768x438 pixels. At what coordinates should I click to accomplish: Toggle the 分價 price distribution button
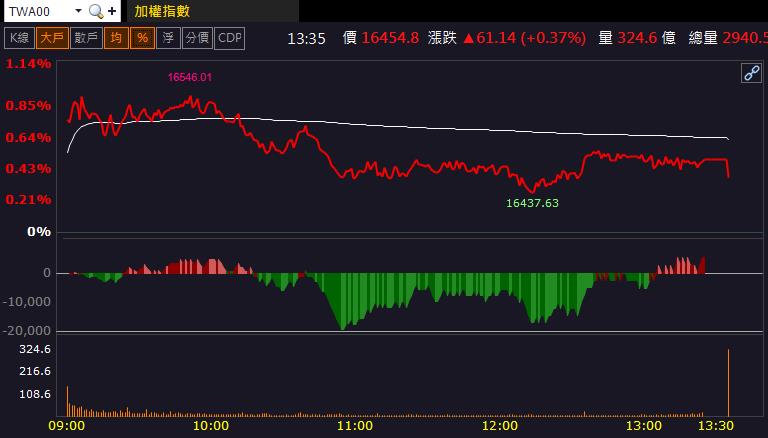click(x=197, y=38)
